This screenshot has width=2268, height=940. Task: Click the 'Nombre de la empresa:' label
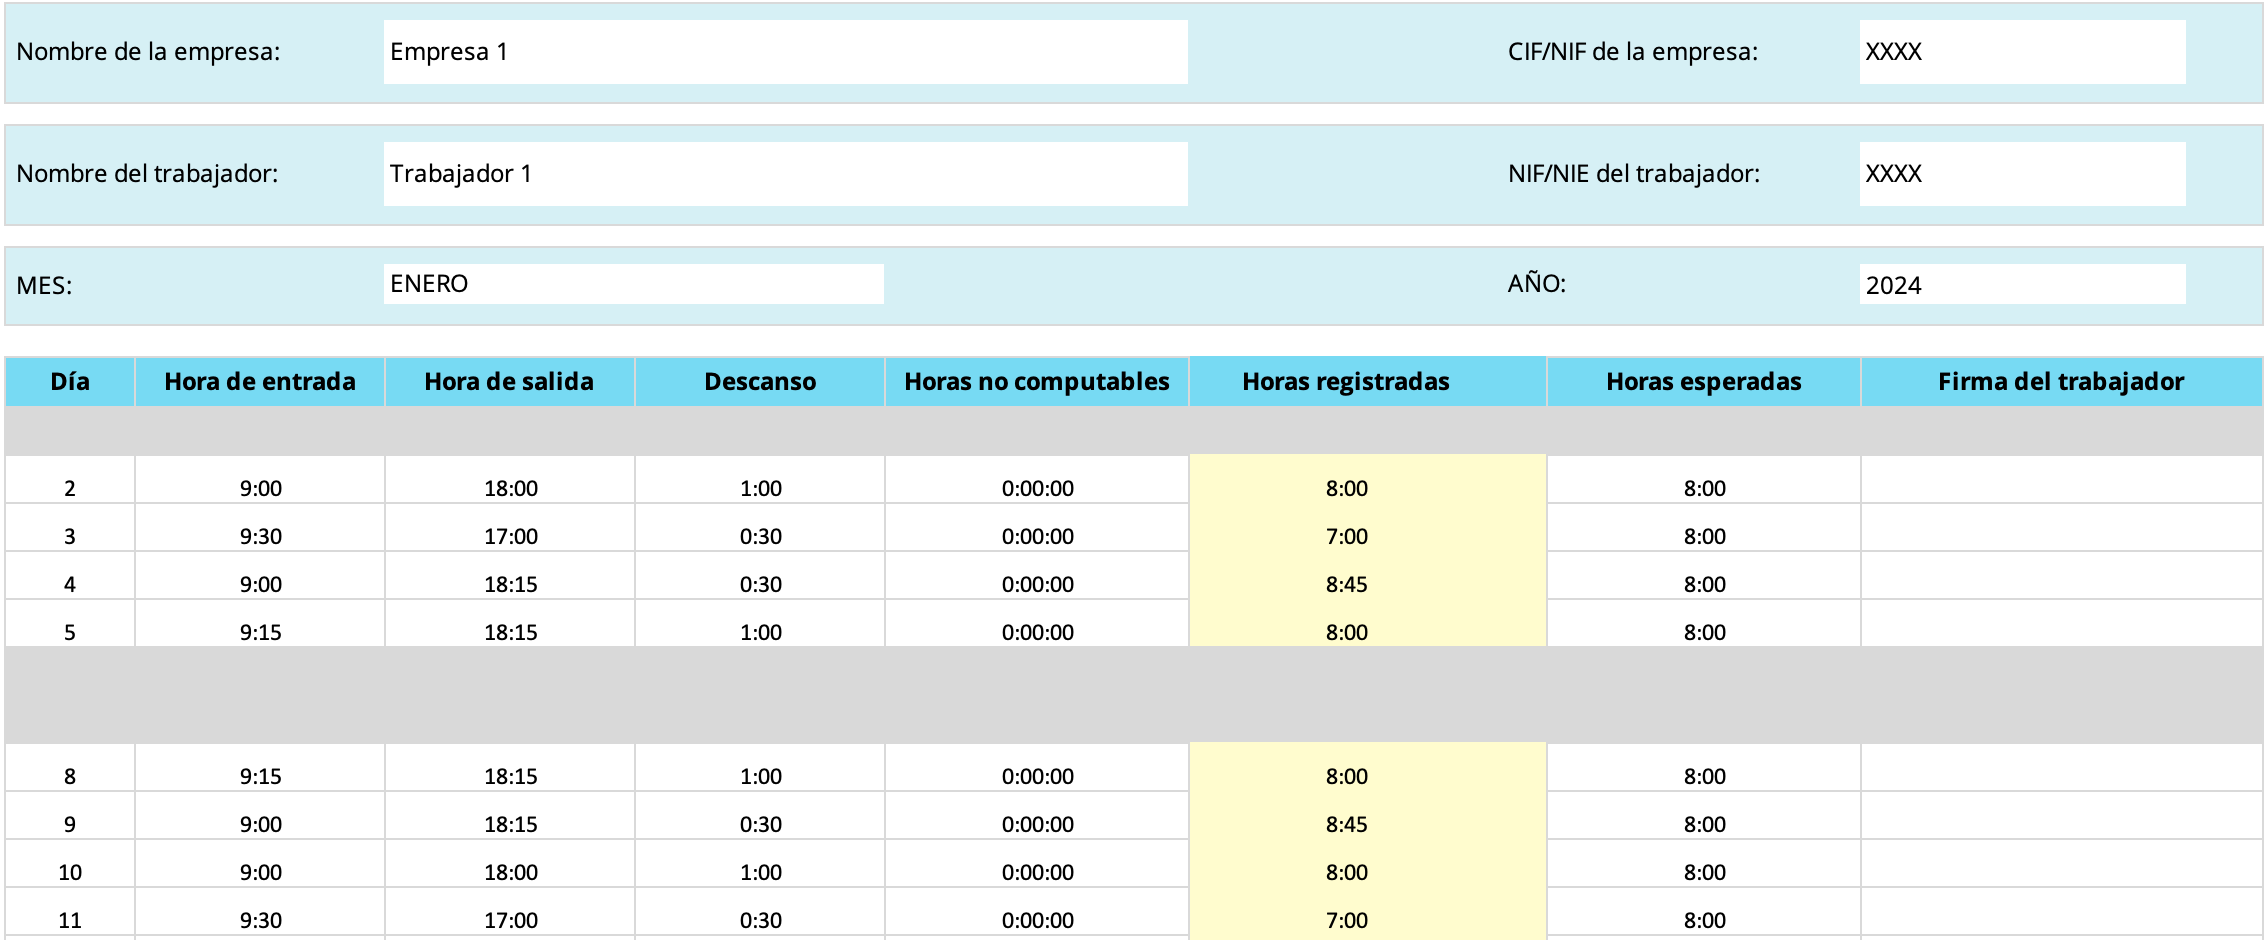tap(148, 52)
